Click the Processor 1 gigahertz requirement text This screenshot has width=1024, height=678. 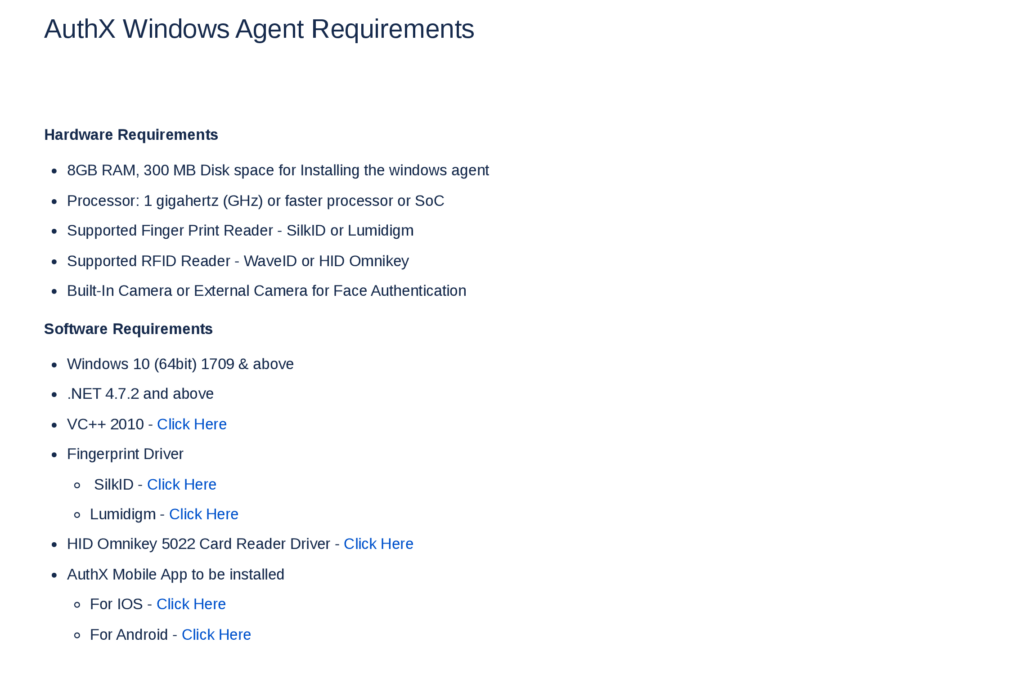[255, 200]
